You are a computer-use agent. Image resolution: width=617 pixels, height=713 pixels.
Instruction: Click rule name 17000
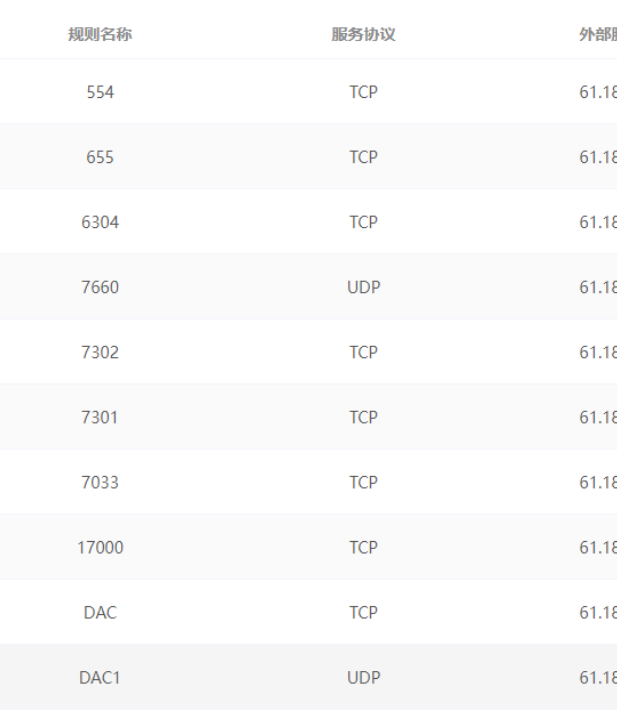pos(100,547)
